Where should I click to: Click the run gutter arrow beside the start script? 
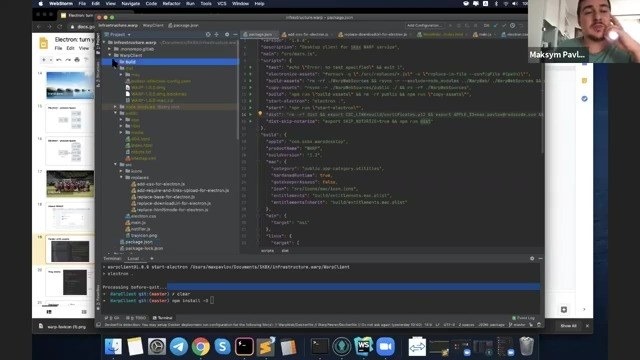pyautogui.click(x=250, y=107)
